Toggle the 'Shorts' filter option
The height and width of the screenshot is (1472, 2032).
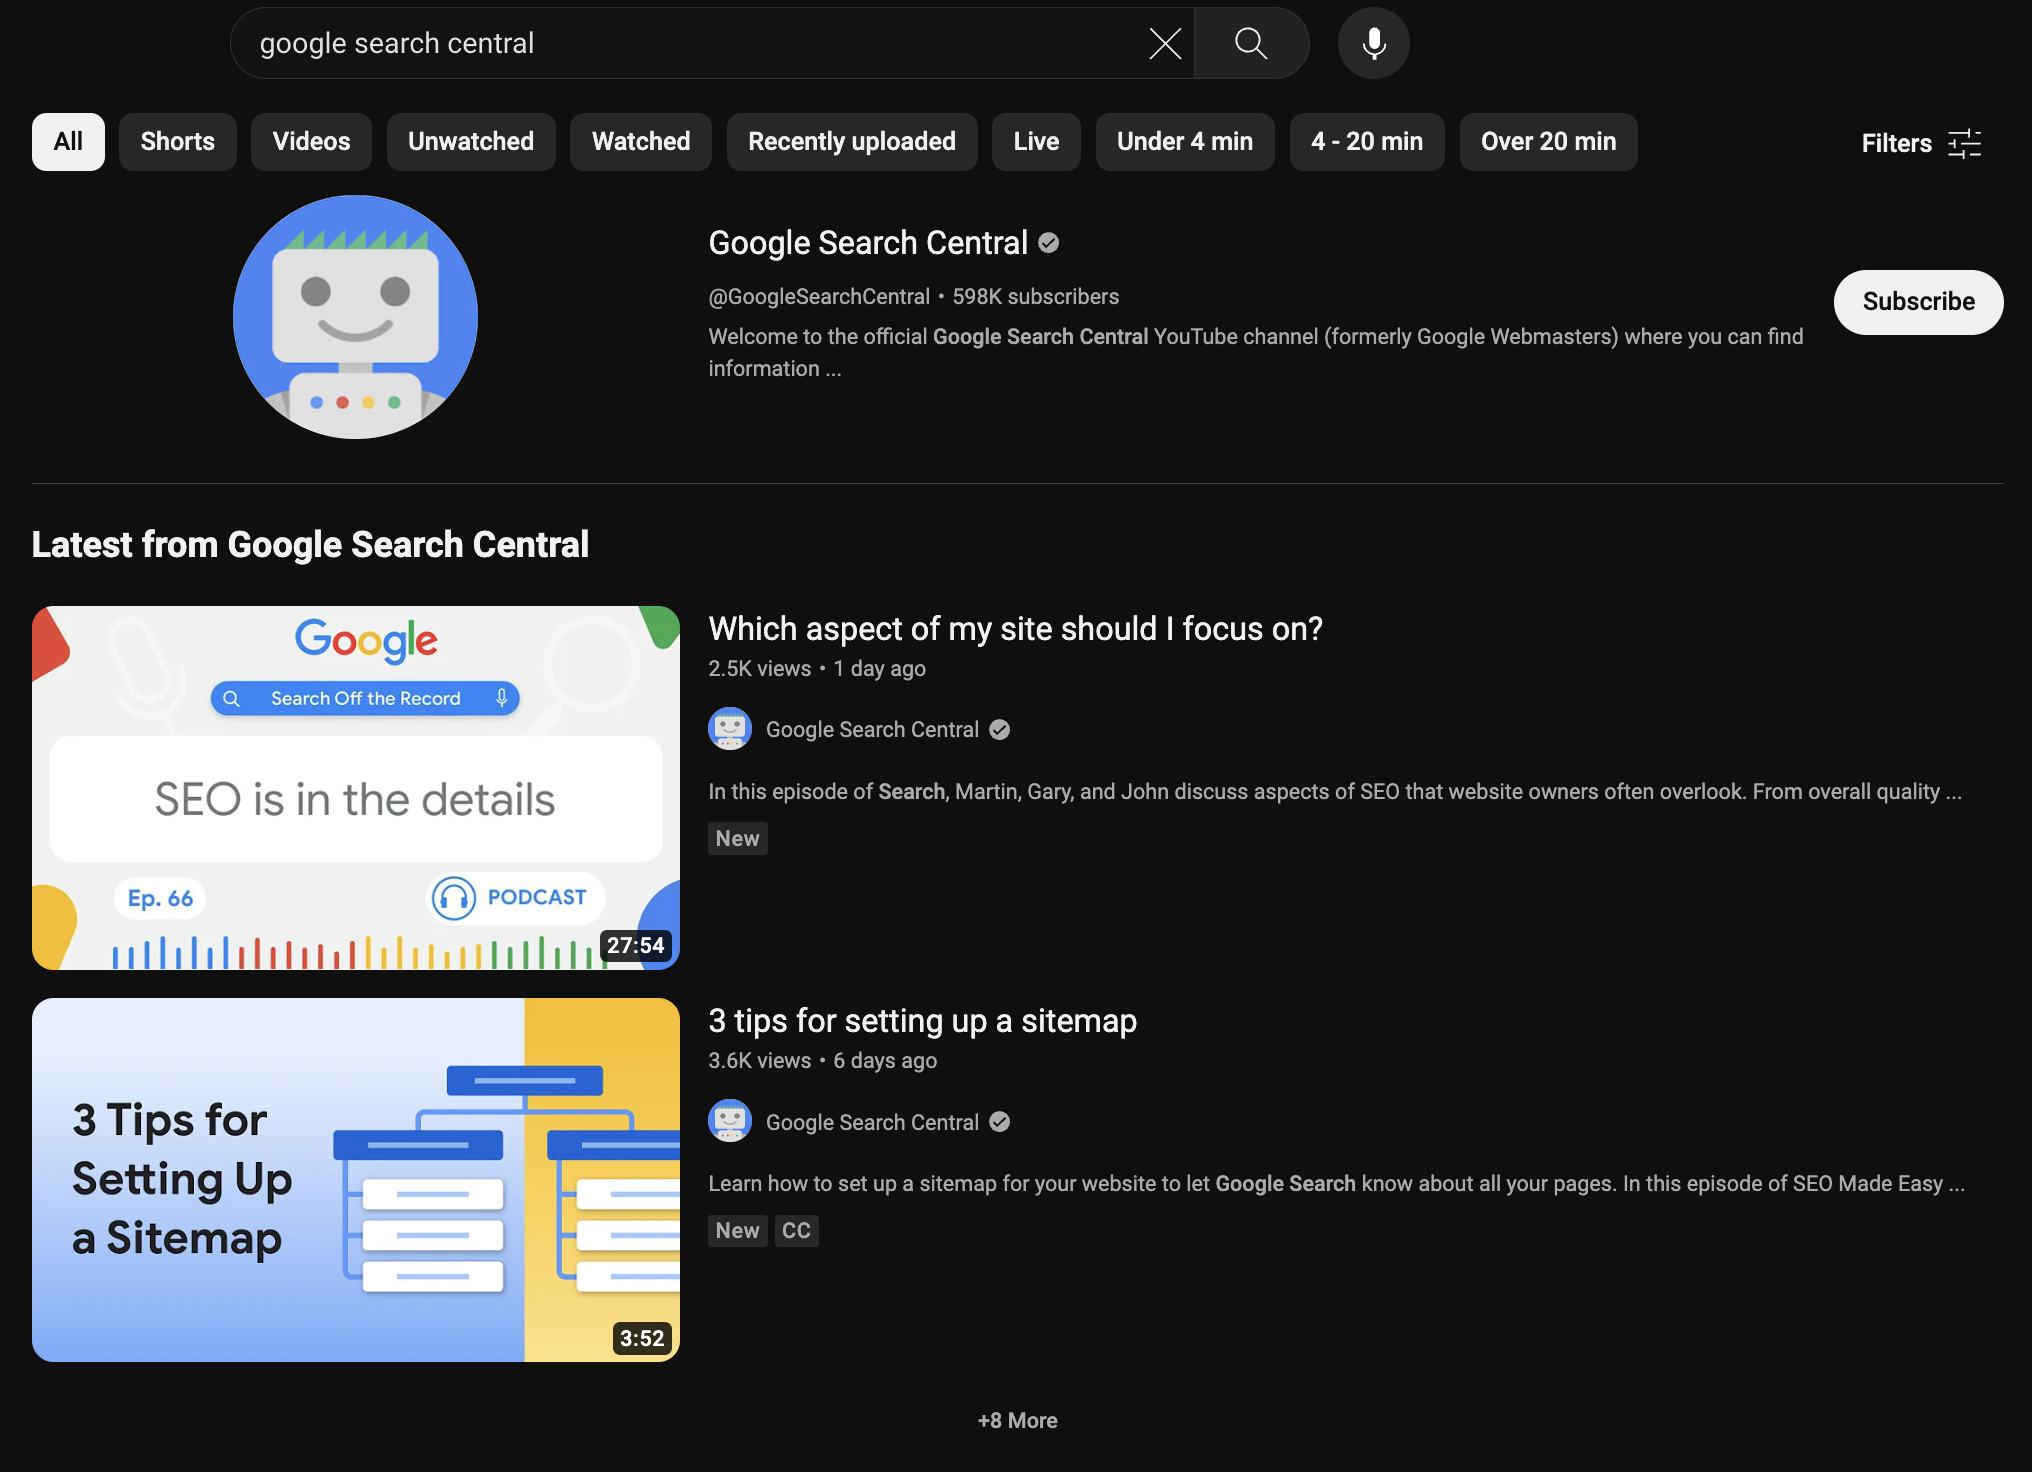pyautogui.click(x=177, y=142)
